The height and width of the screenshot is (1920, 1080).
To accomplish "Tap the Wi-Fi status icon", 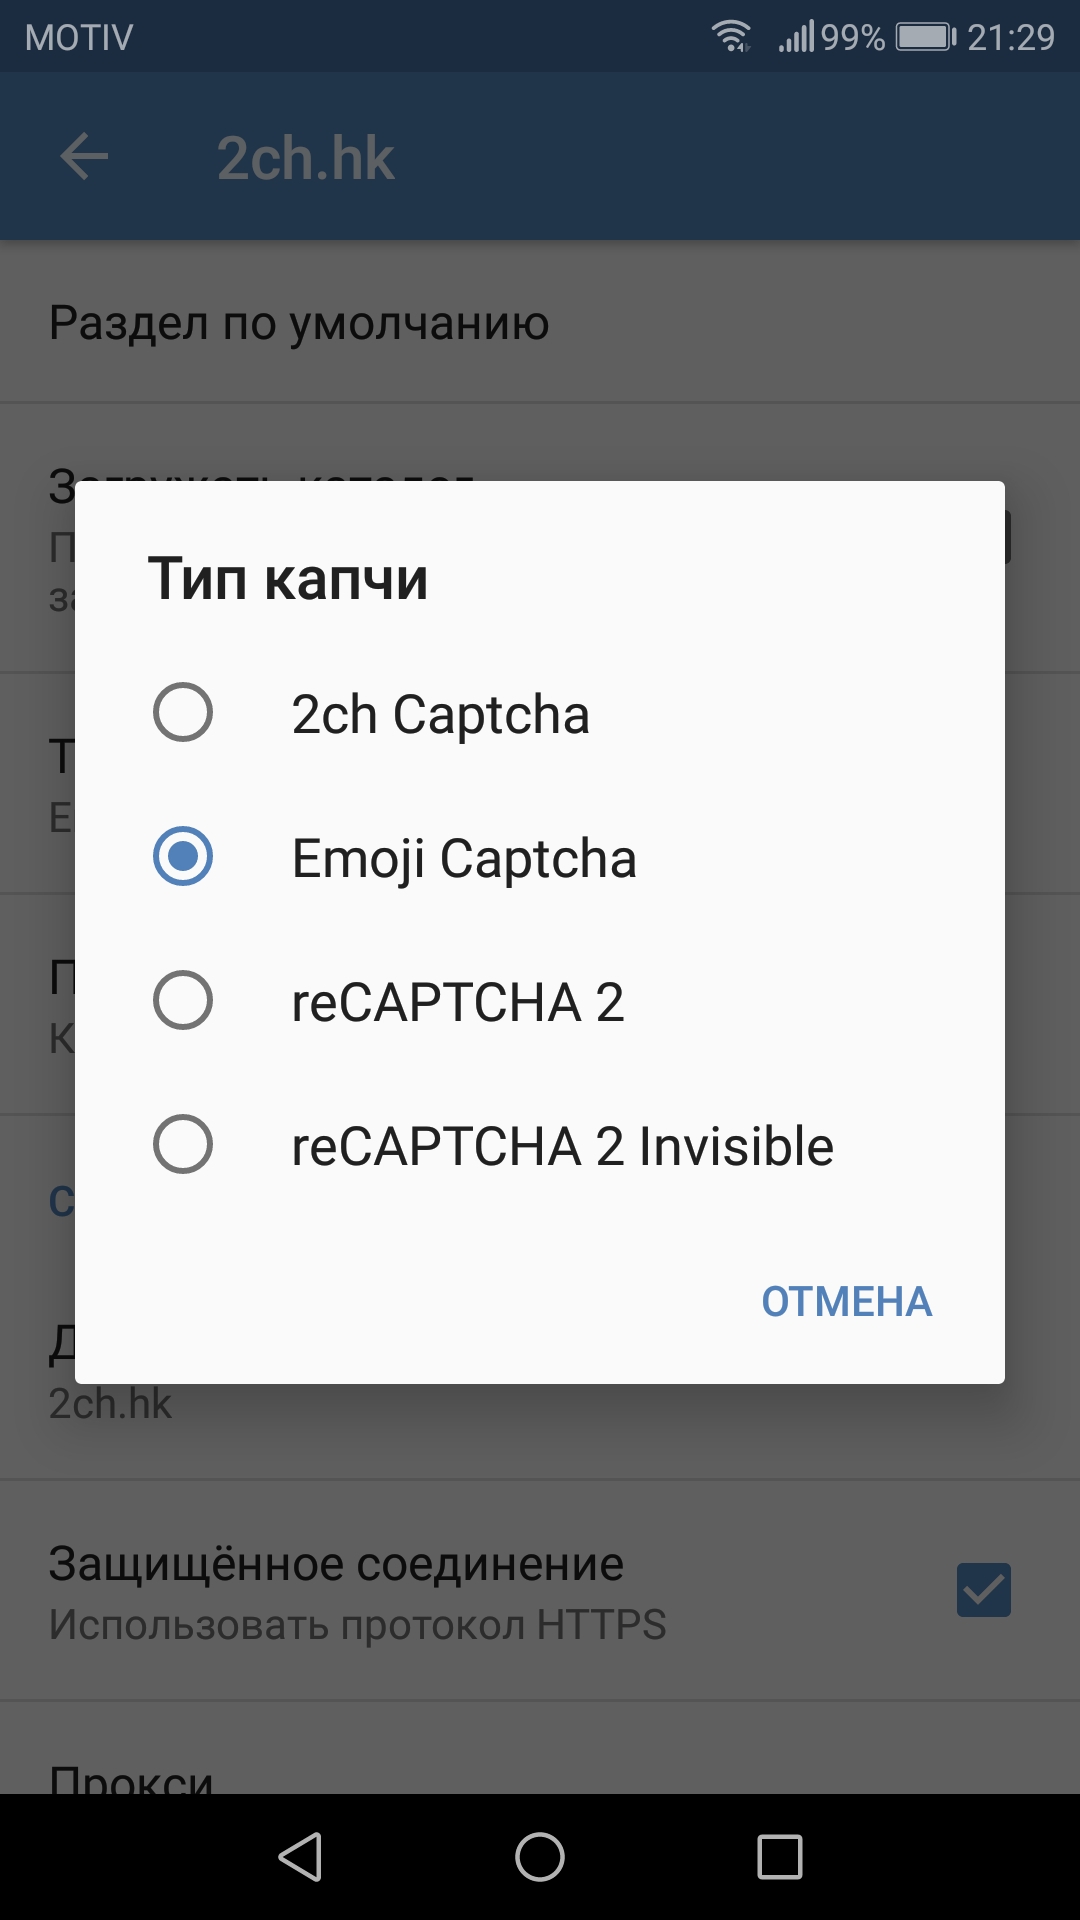I will pos(732,37).
